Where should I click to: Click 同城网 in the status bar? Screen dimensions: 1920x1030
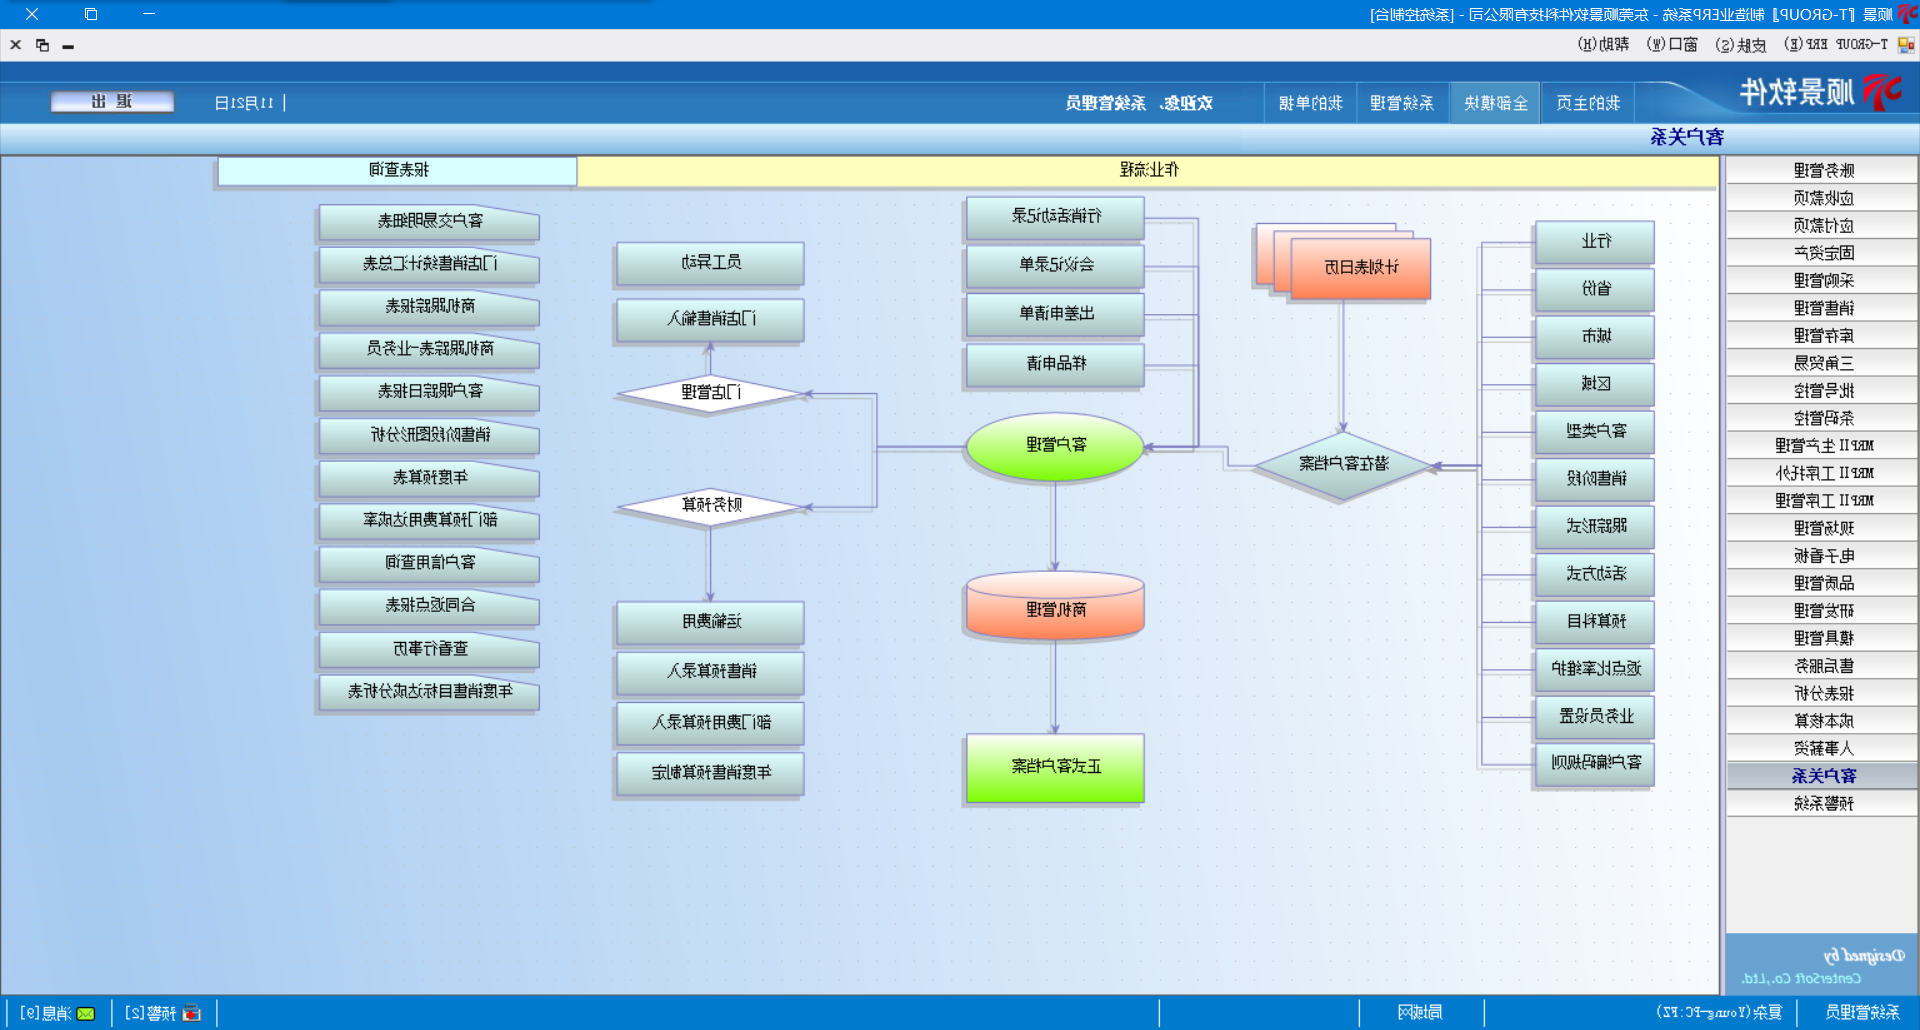pos(1420,1013)
